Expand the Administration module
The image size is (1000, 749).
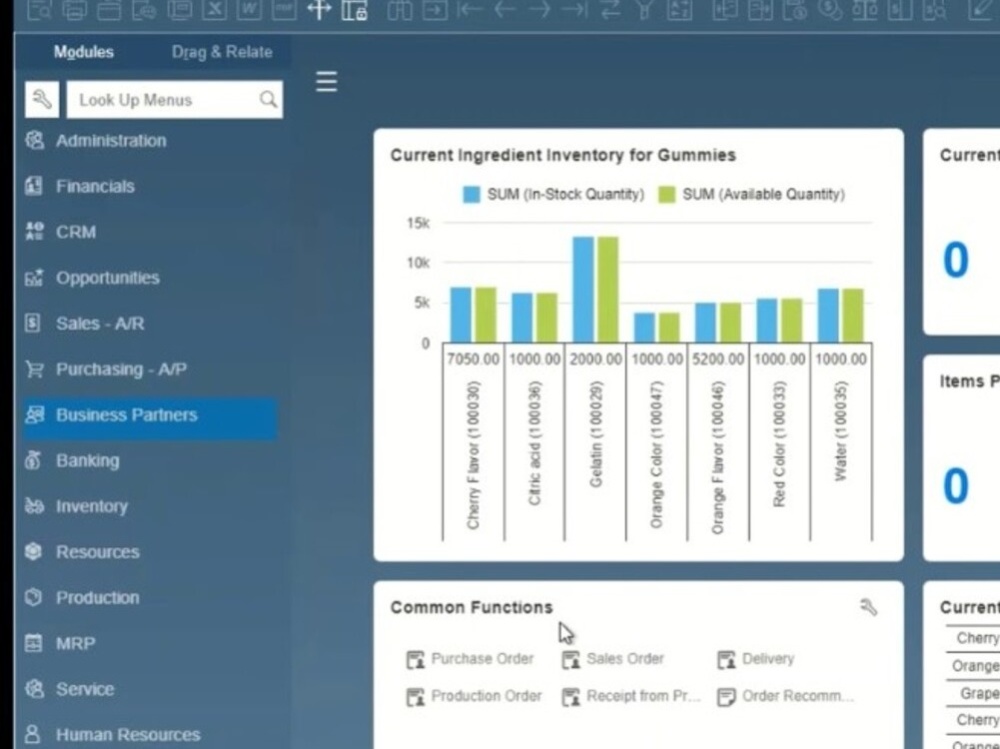[x=110, y=140]
